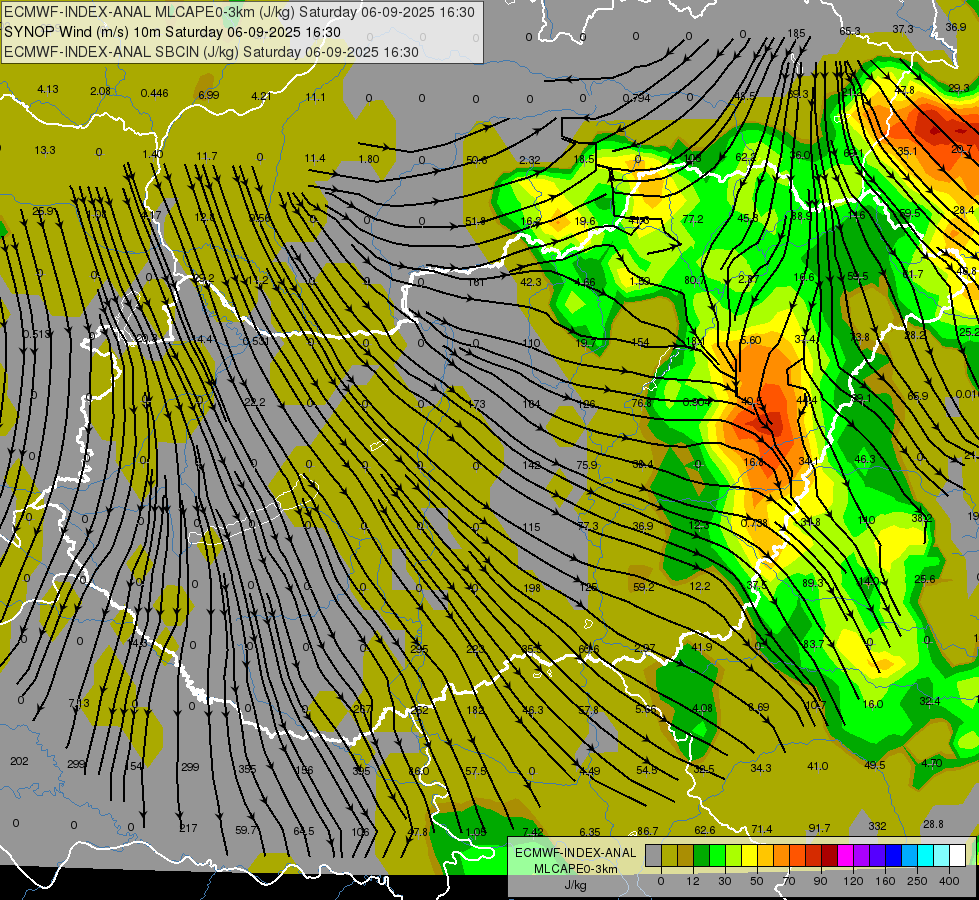Click the map value 28.8

(x=933, y=824)
